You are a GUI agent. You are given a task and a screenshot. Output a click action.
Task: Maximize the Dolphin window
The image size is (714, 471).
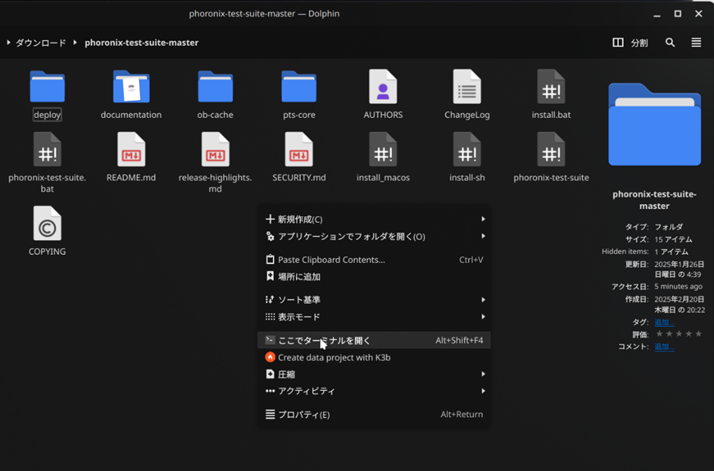click(x=678, y=14)
